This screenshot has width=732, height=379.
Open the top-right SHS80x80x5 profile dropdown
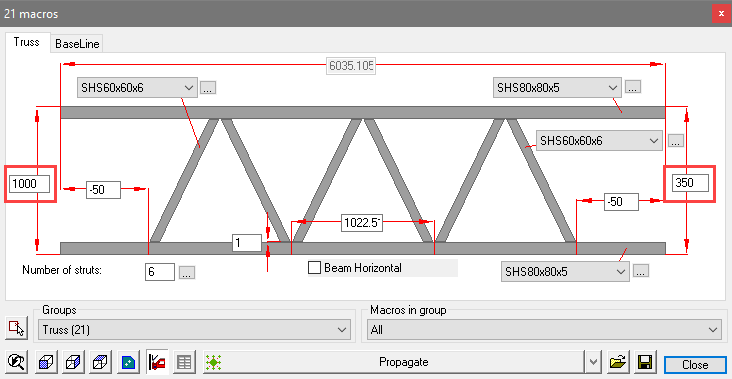(557, 87)
